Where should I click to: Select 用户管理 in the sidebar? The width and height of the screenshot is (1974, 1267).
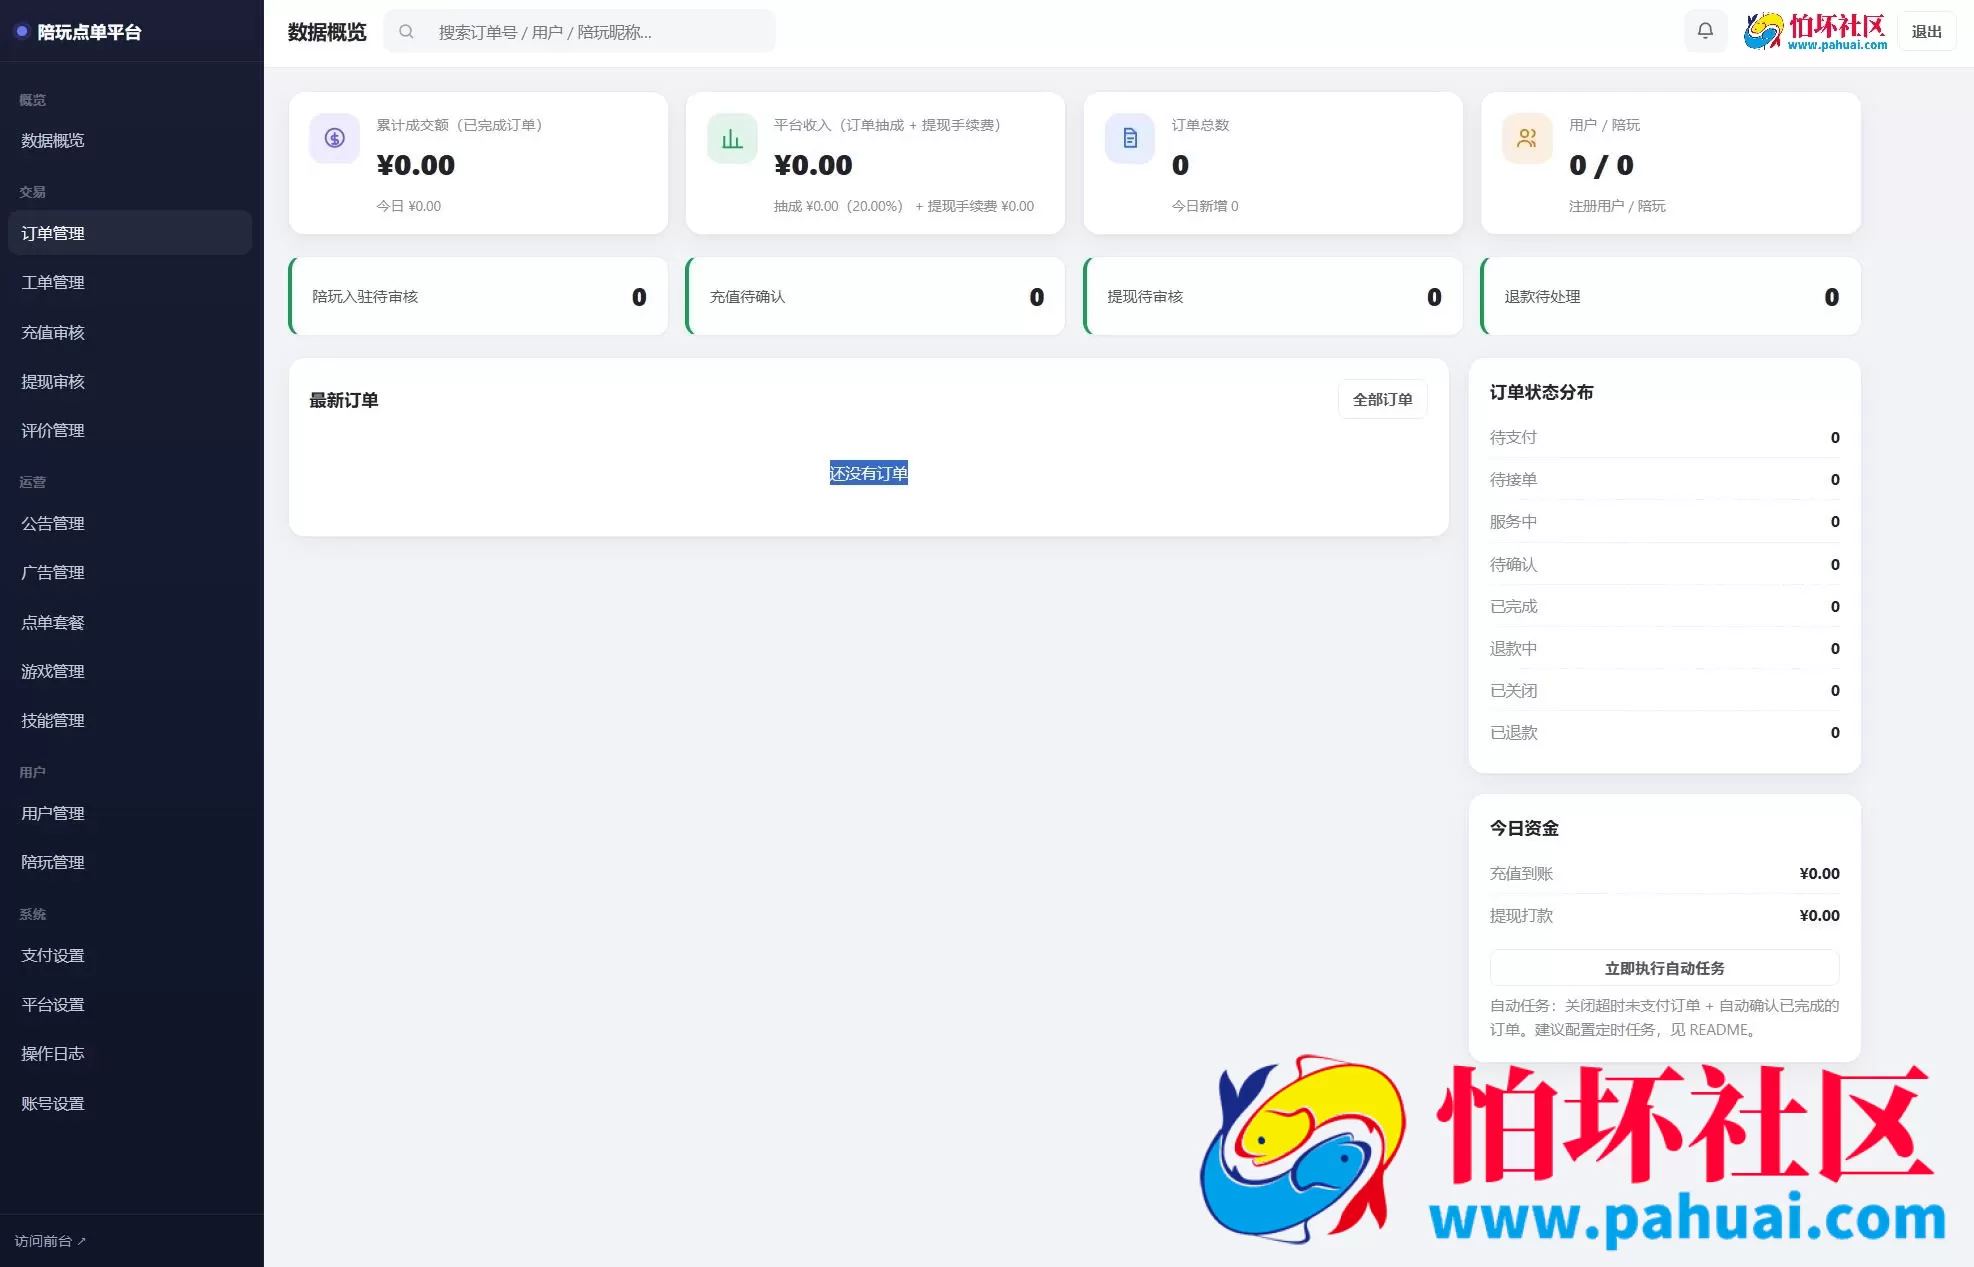click(130, 813)
